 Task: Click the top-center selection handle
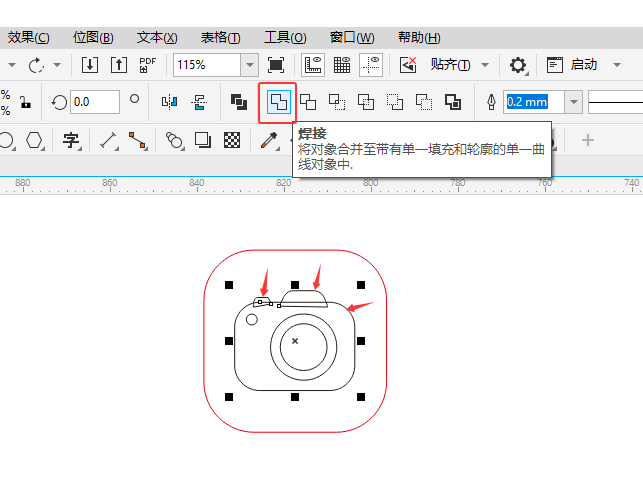coord(295,285)
